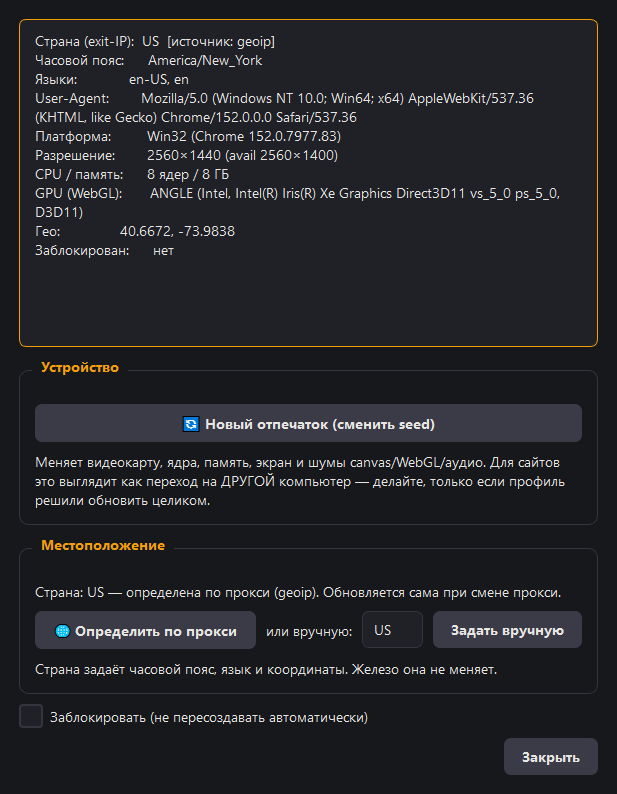Viewport: 617px width, 794px height.
Task: Focus the manual country code field showing US
Action: 392,630
